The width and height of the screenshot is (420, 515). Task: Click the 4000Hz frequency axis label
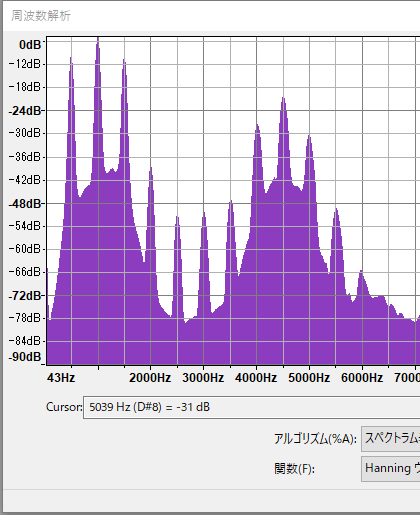click(x=256, y=378)
